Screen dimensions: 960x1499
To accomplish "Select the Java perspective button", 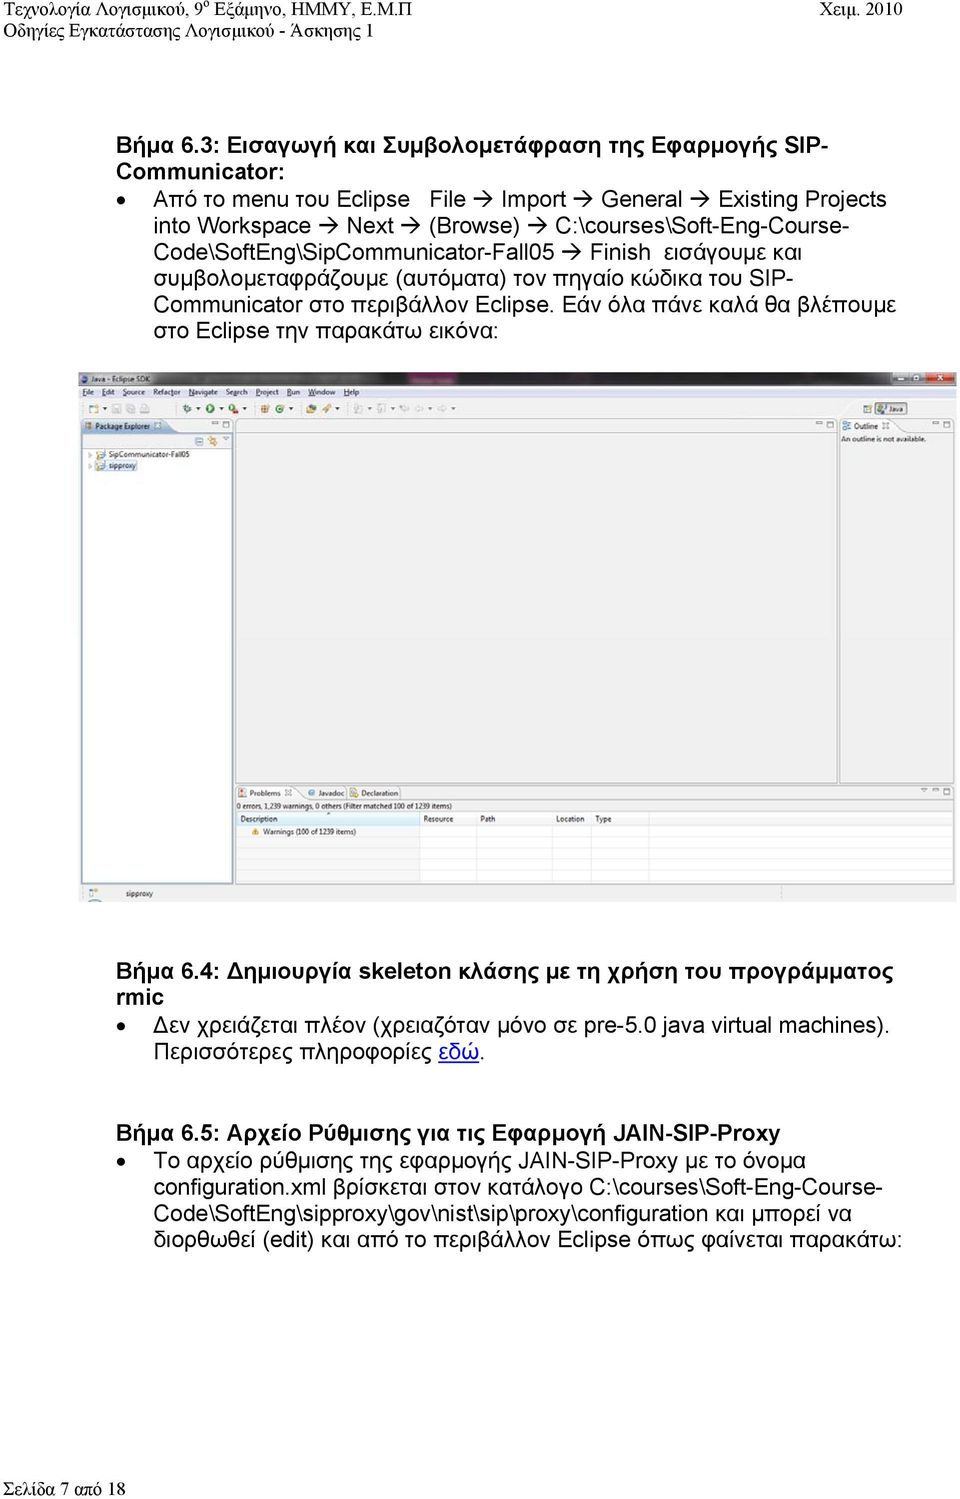I will [891, 409].
